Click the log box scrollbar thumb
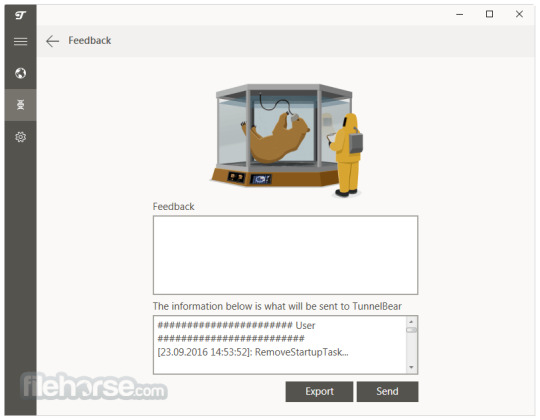This screenshot has width=540, height=420. (411, 330)
